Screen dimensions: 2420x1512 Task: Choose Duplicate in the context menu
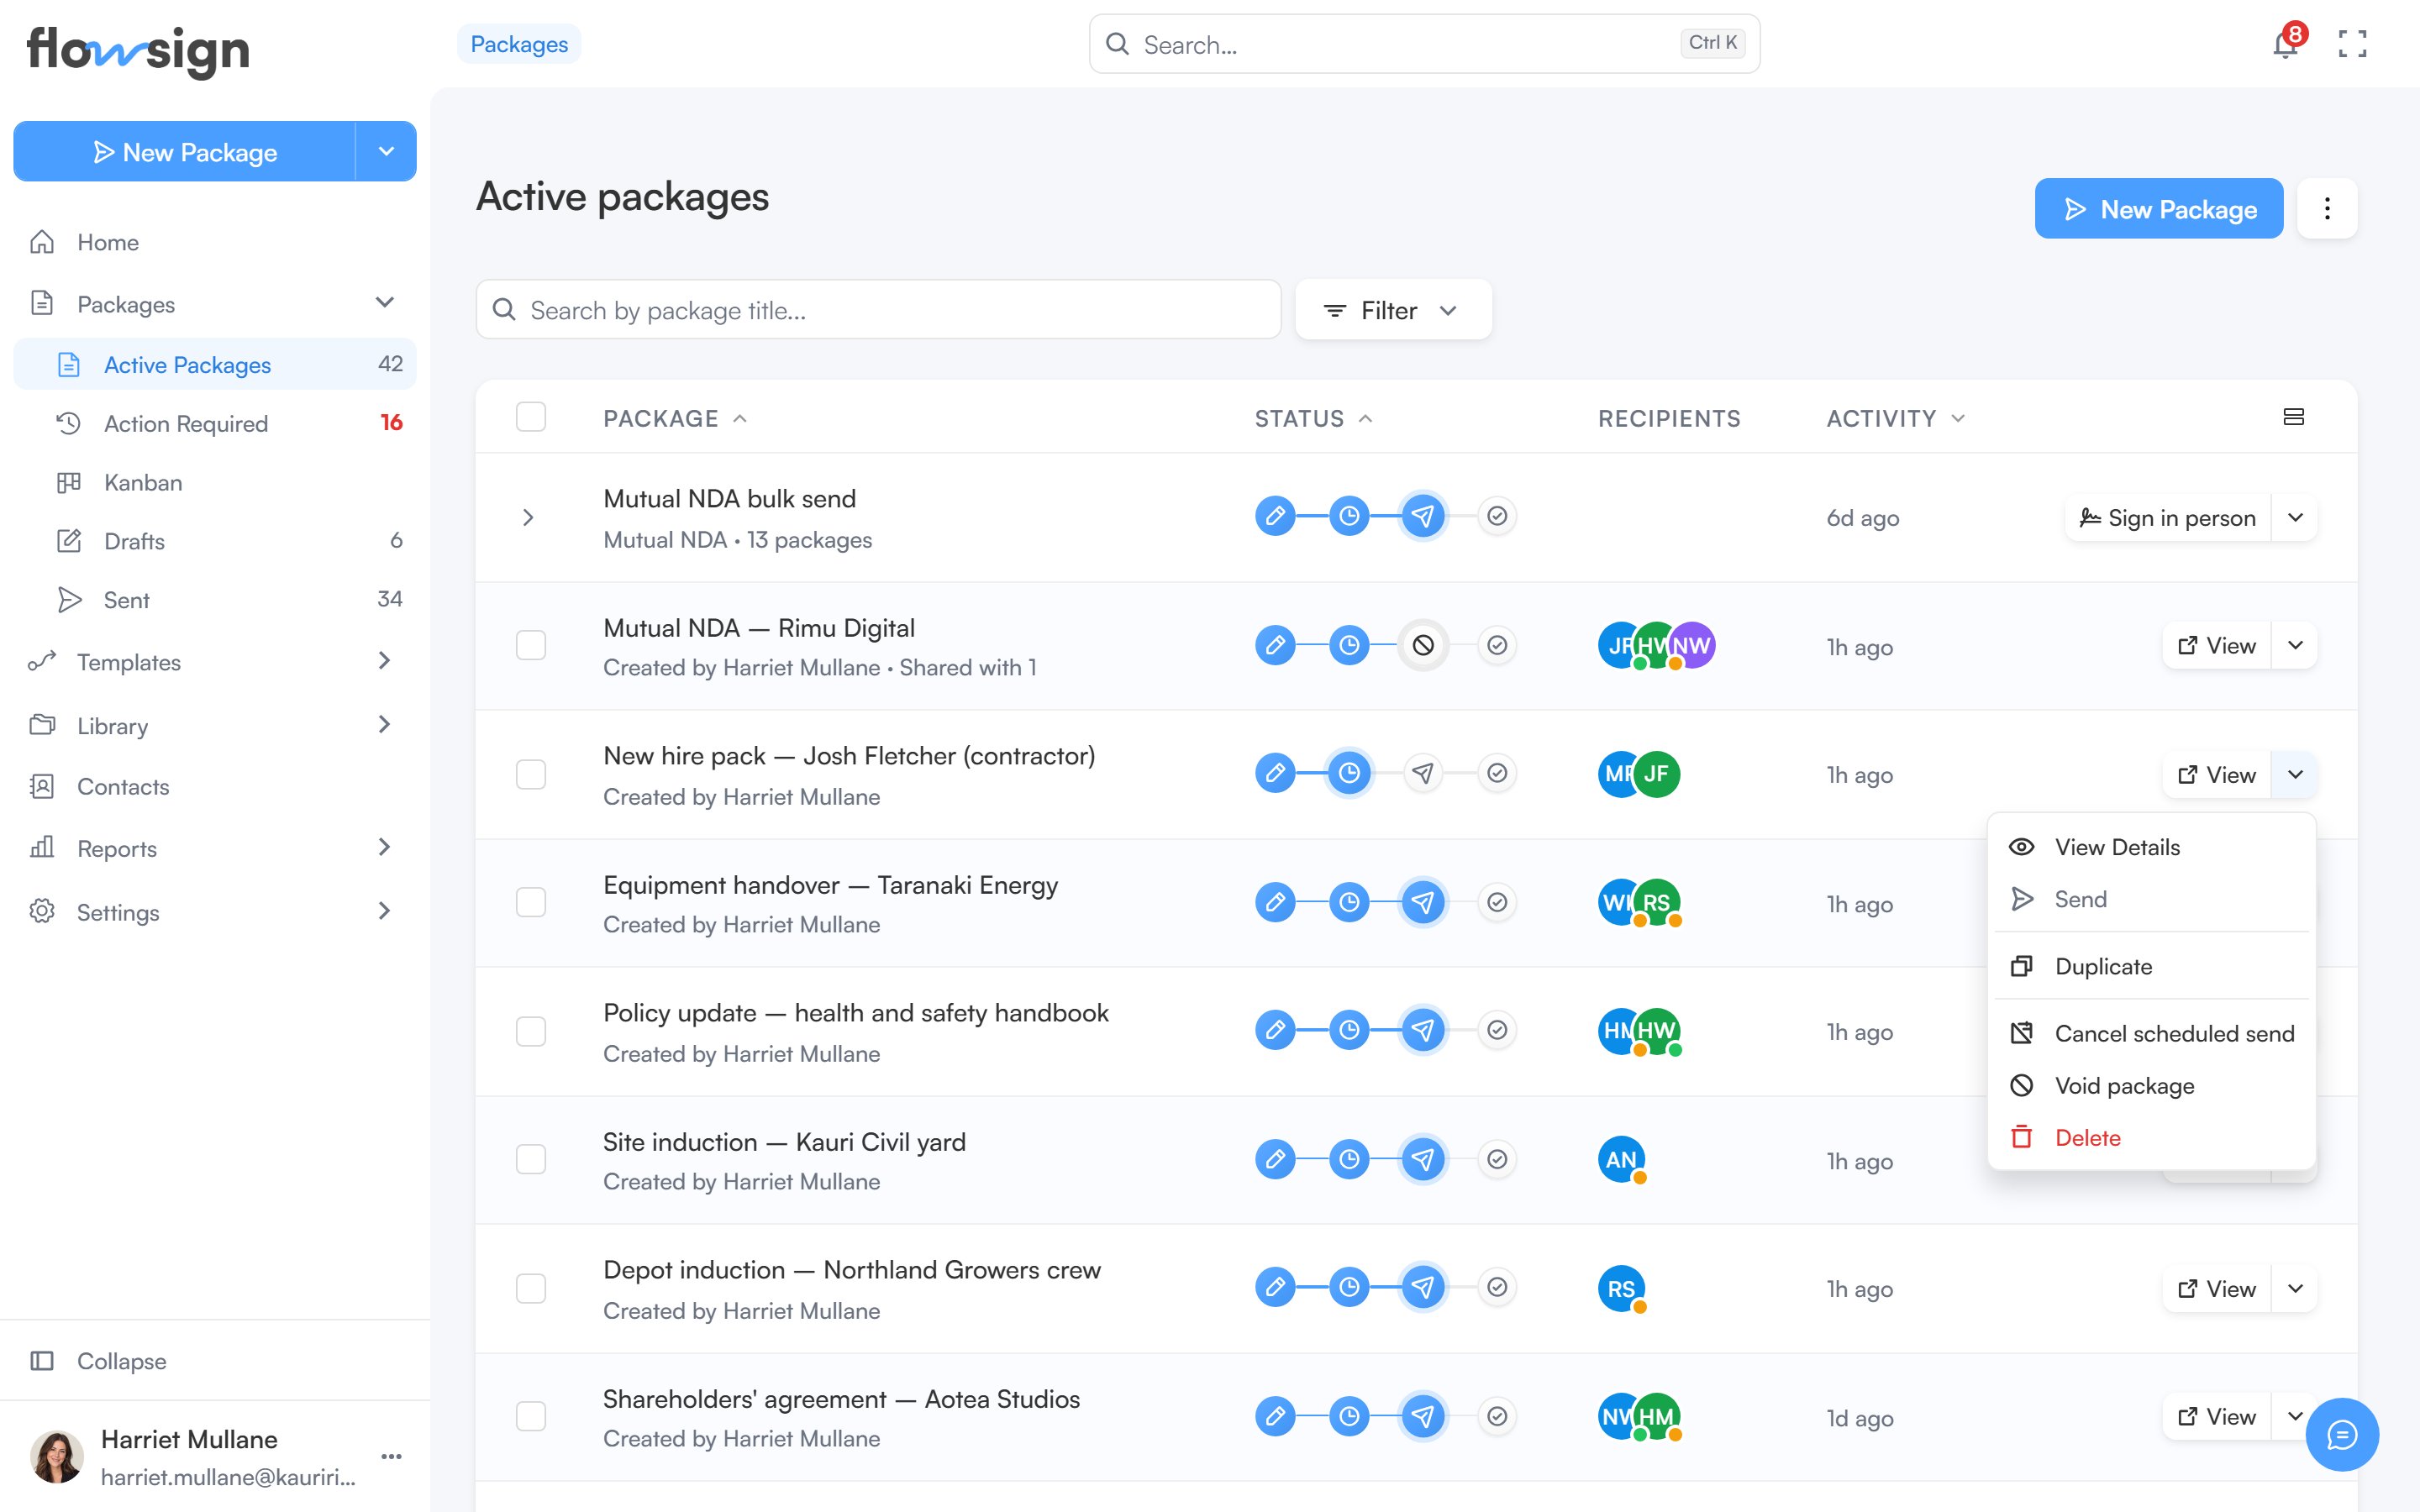(x=2152, y=966)
